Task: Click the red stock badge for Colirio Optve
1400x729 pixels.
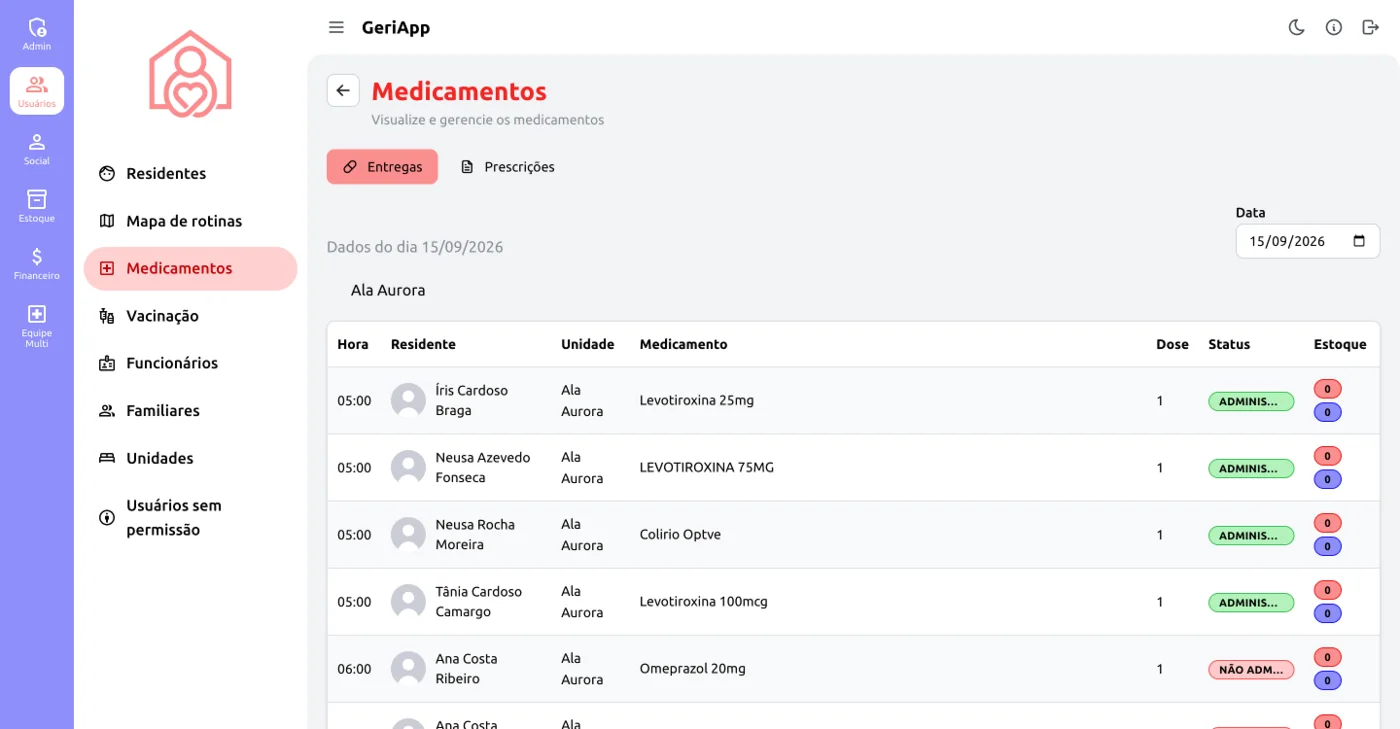Action: (1327, 523)
